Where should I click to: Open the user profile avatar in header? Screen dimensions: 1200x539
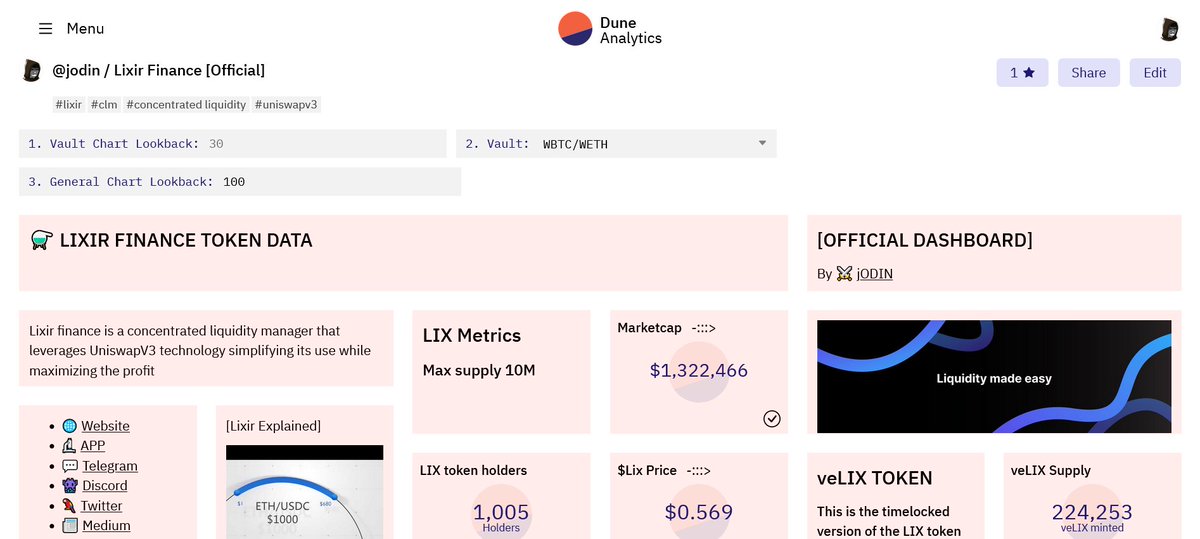click(x=1169, y=29)
